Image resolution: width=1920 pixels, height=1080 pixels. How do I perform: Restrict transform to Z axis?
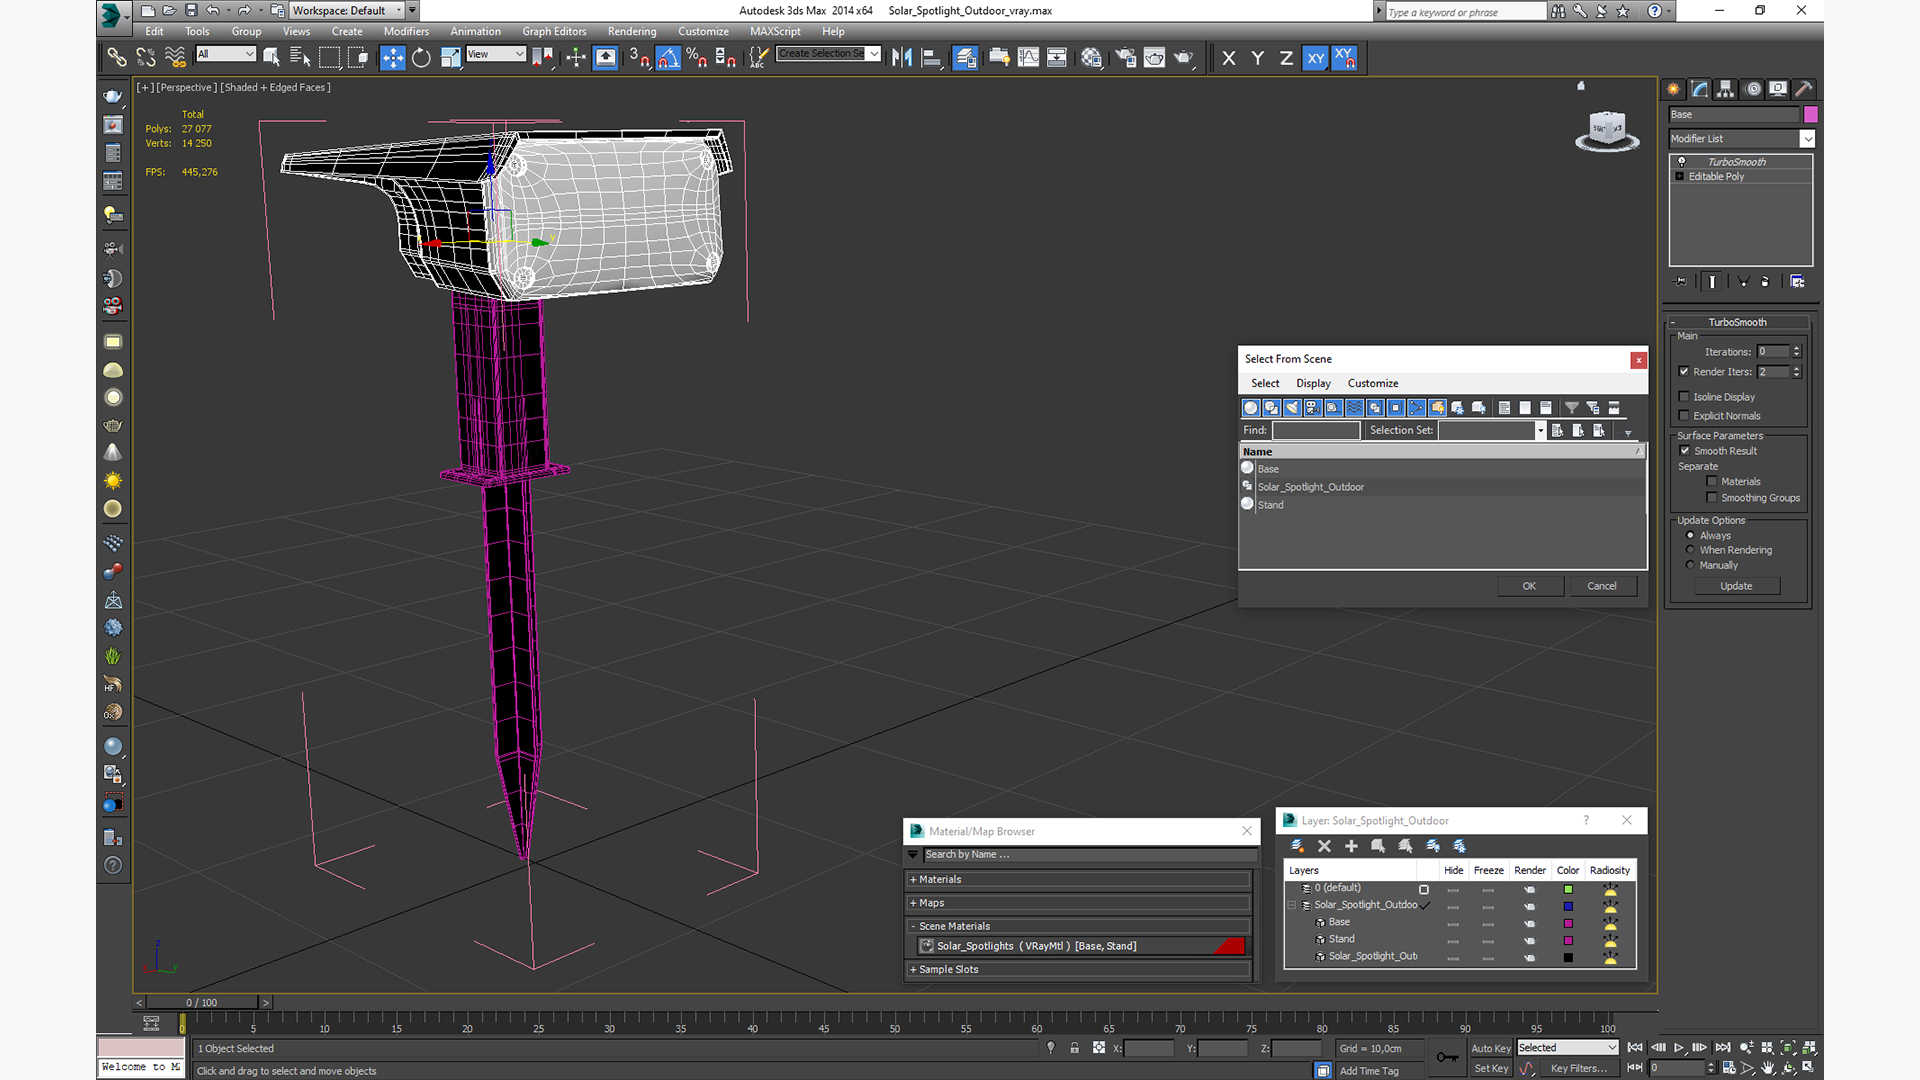pos(1286,58)
